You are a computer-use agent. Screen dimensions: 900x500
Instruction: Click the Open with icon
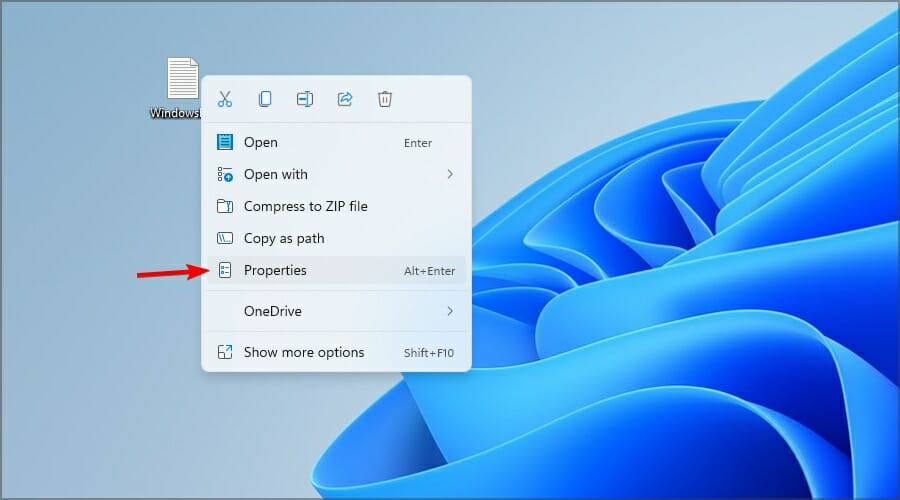225,174
